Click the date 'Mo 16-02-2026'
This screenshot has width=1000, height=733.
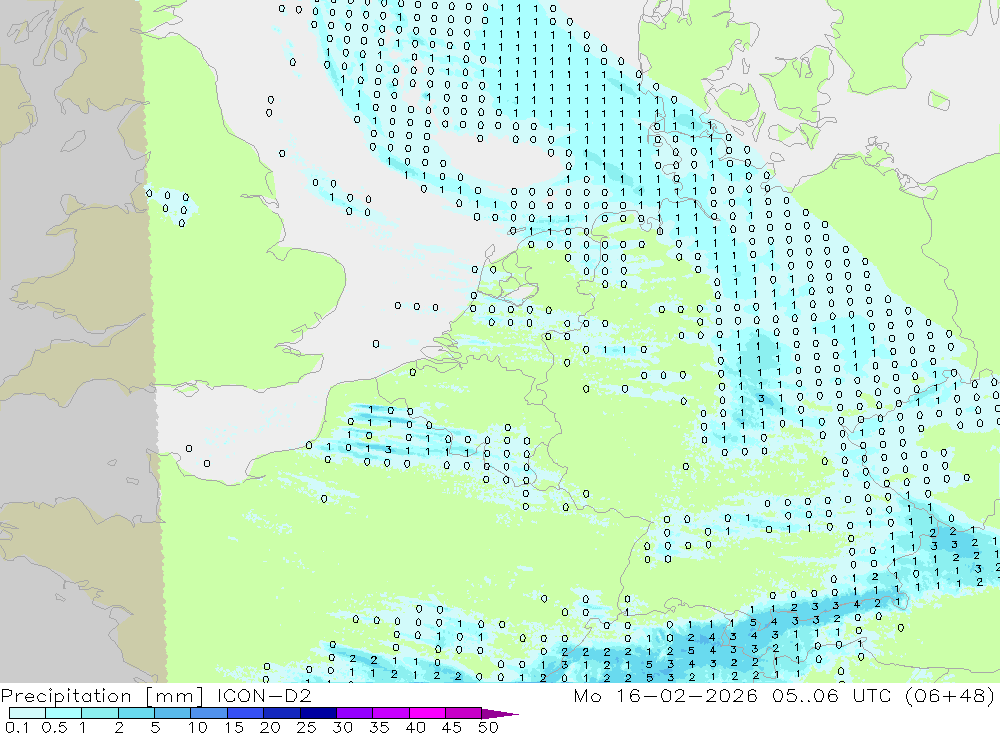(x=665, y=695)
